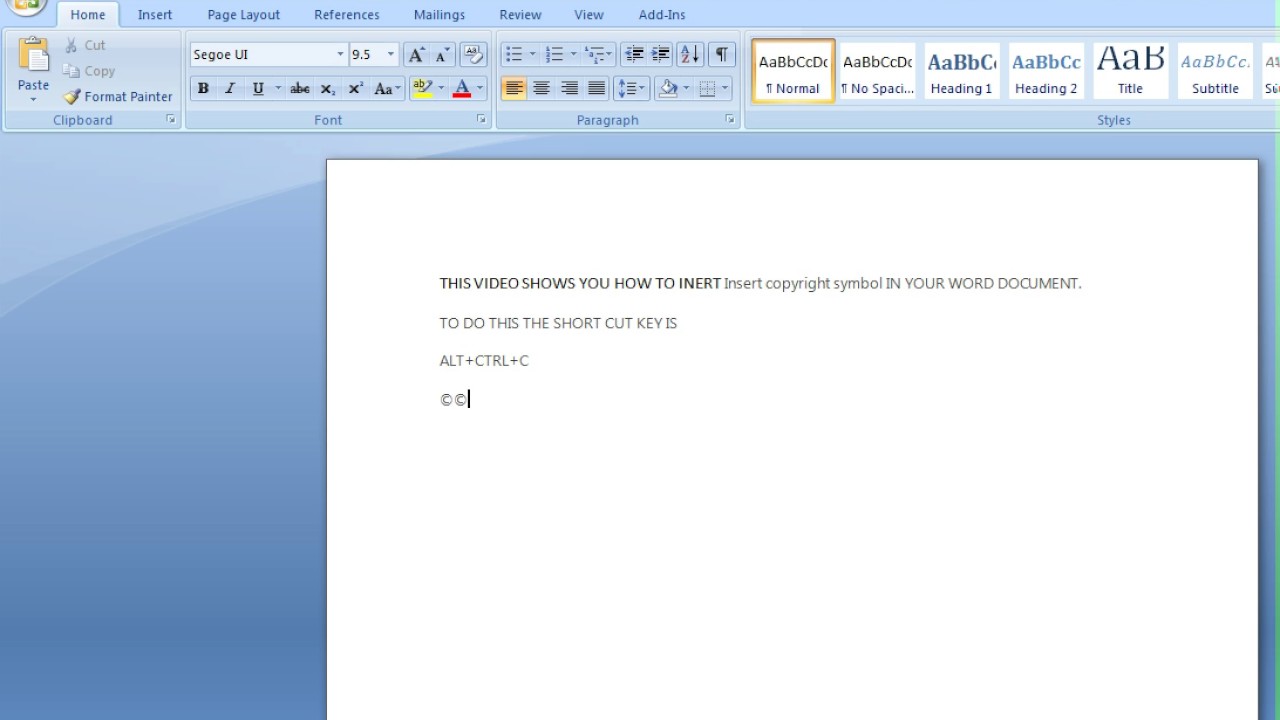
Task: Open the Mailings ribbon tab
Action: point(439,14)
